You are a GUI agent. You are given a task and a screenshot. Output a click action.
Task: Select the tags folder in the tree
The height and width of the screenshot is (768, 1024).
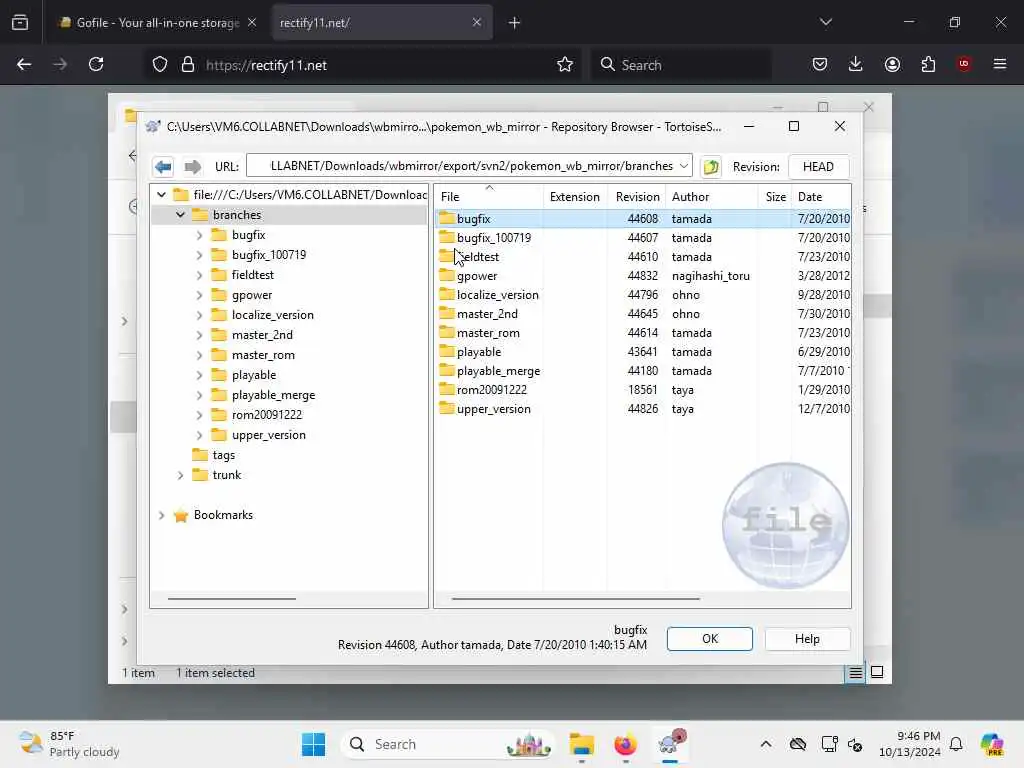pyautogui.click(x=223, y=455)
